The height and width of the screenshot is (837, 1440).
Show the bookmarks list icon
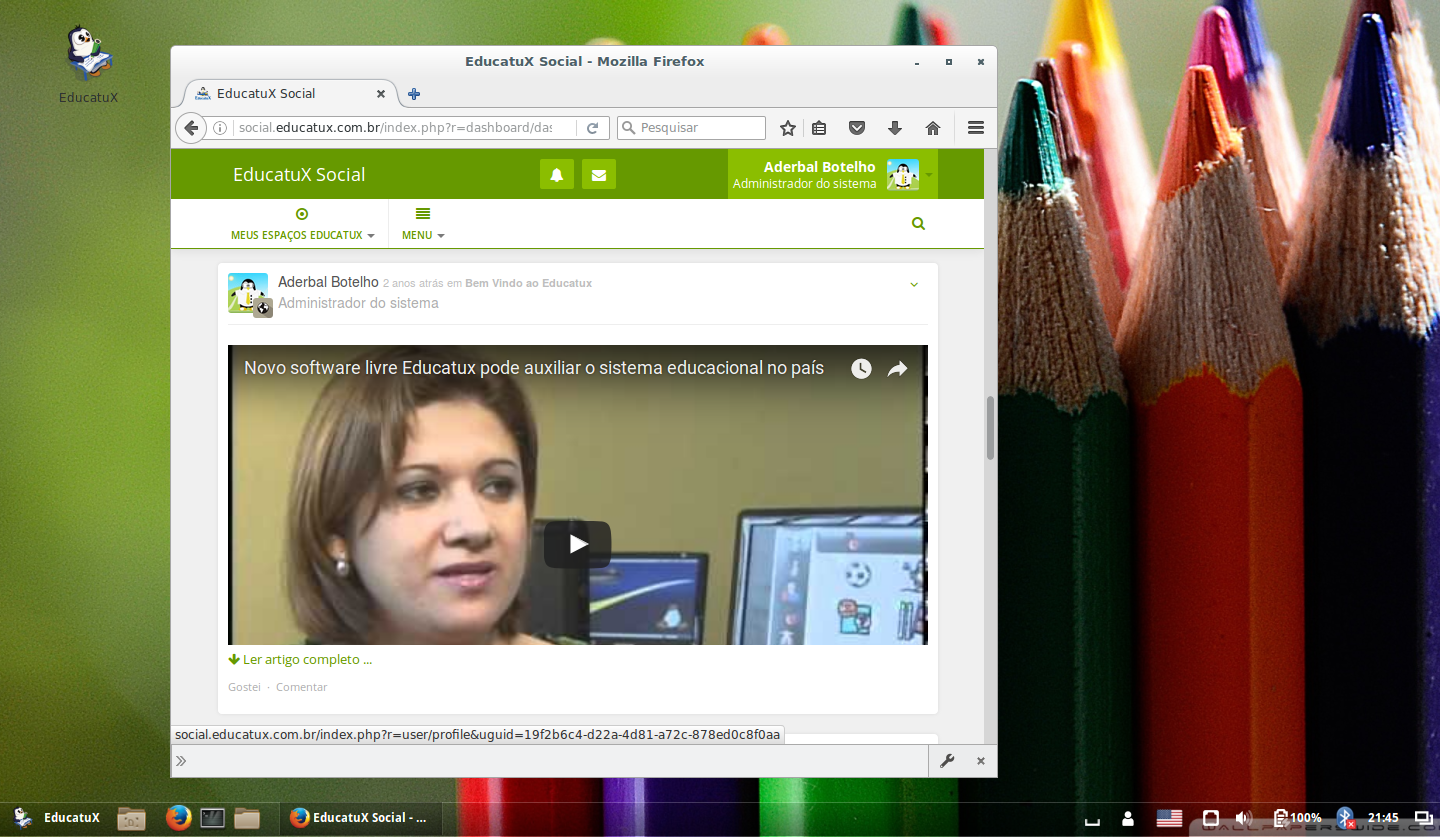(819, 128)
